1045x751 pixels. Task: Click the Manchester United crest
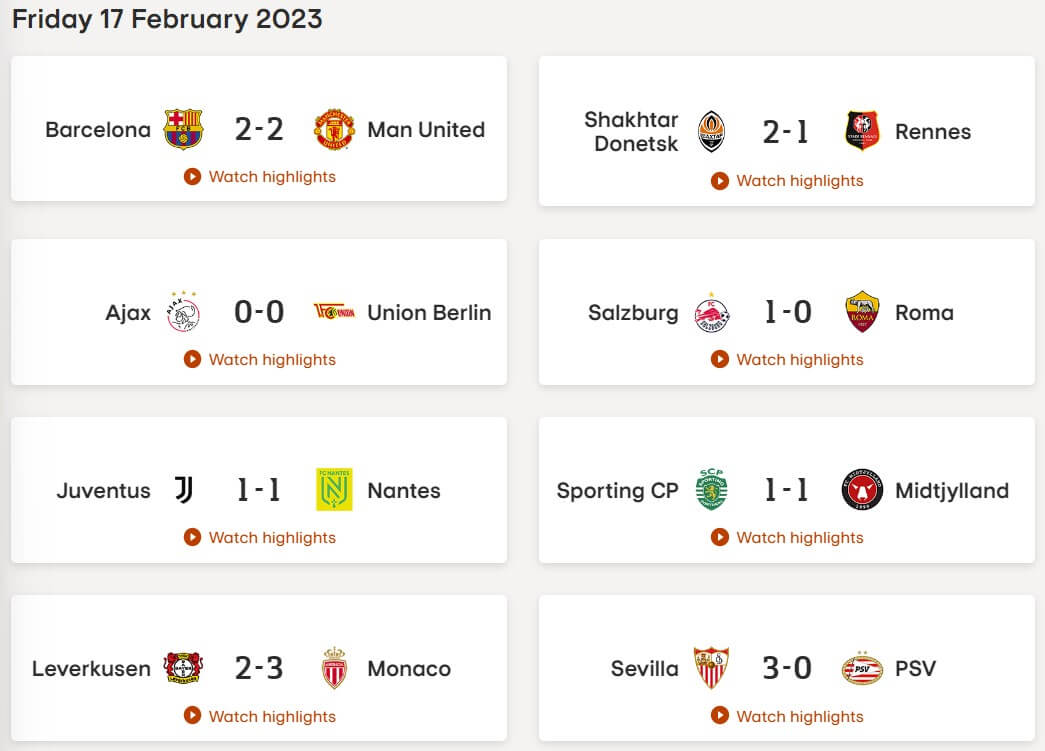point(334,129)
